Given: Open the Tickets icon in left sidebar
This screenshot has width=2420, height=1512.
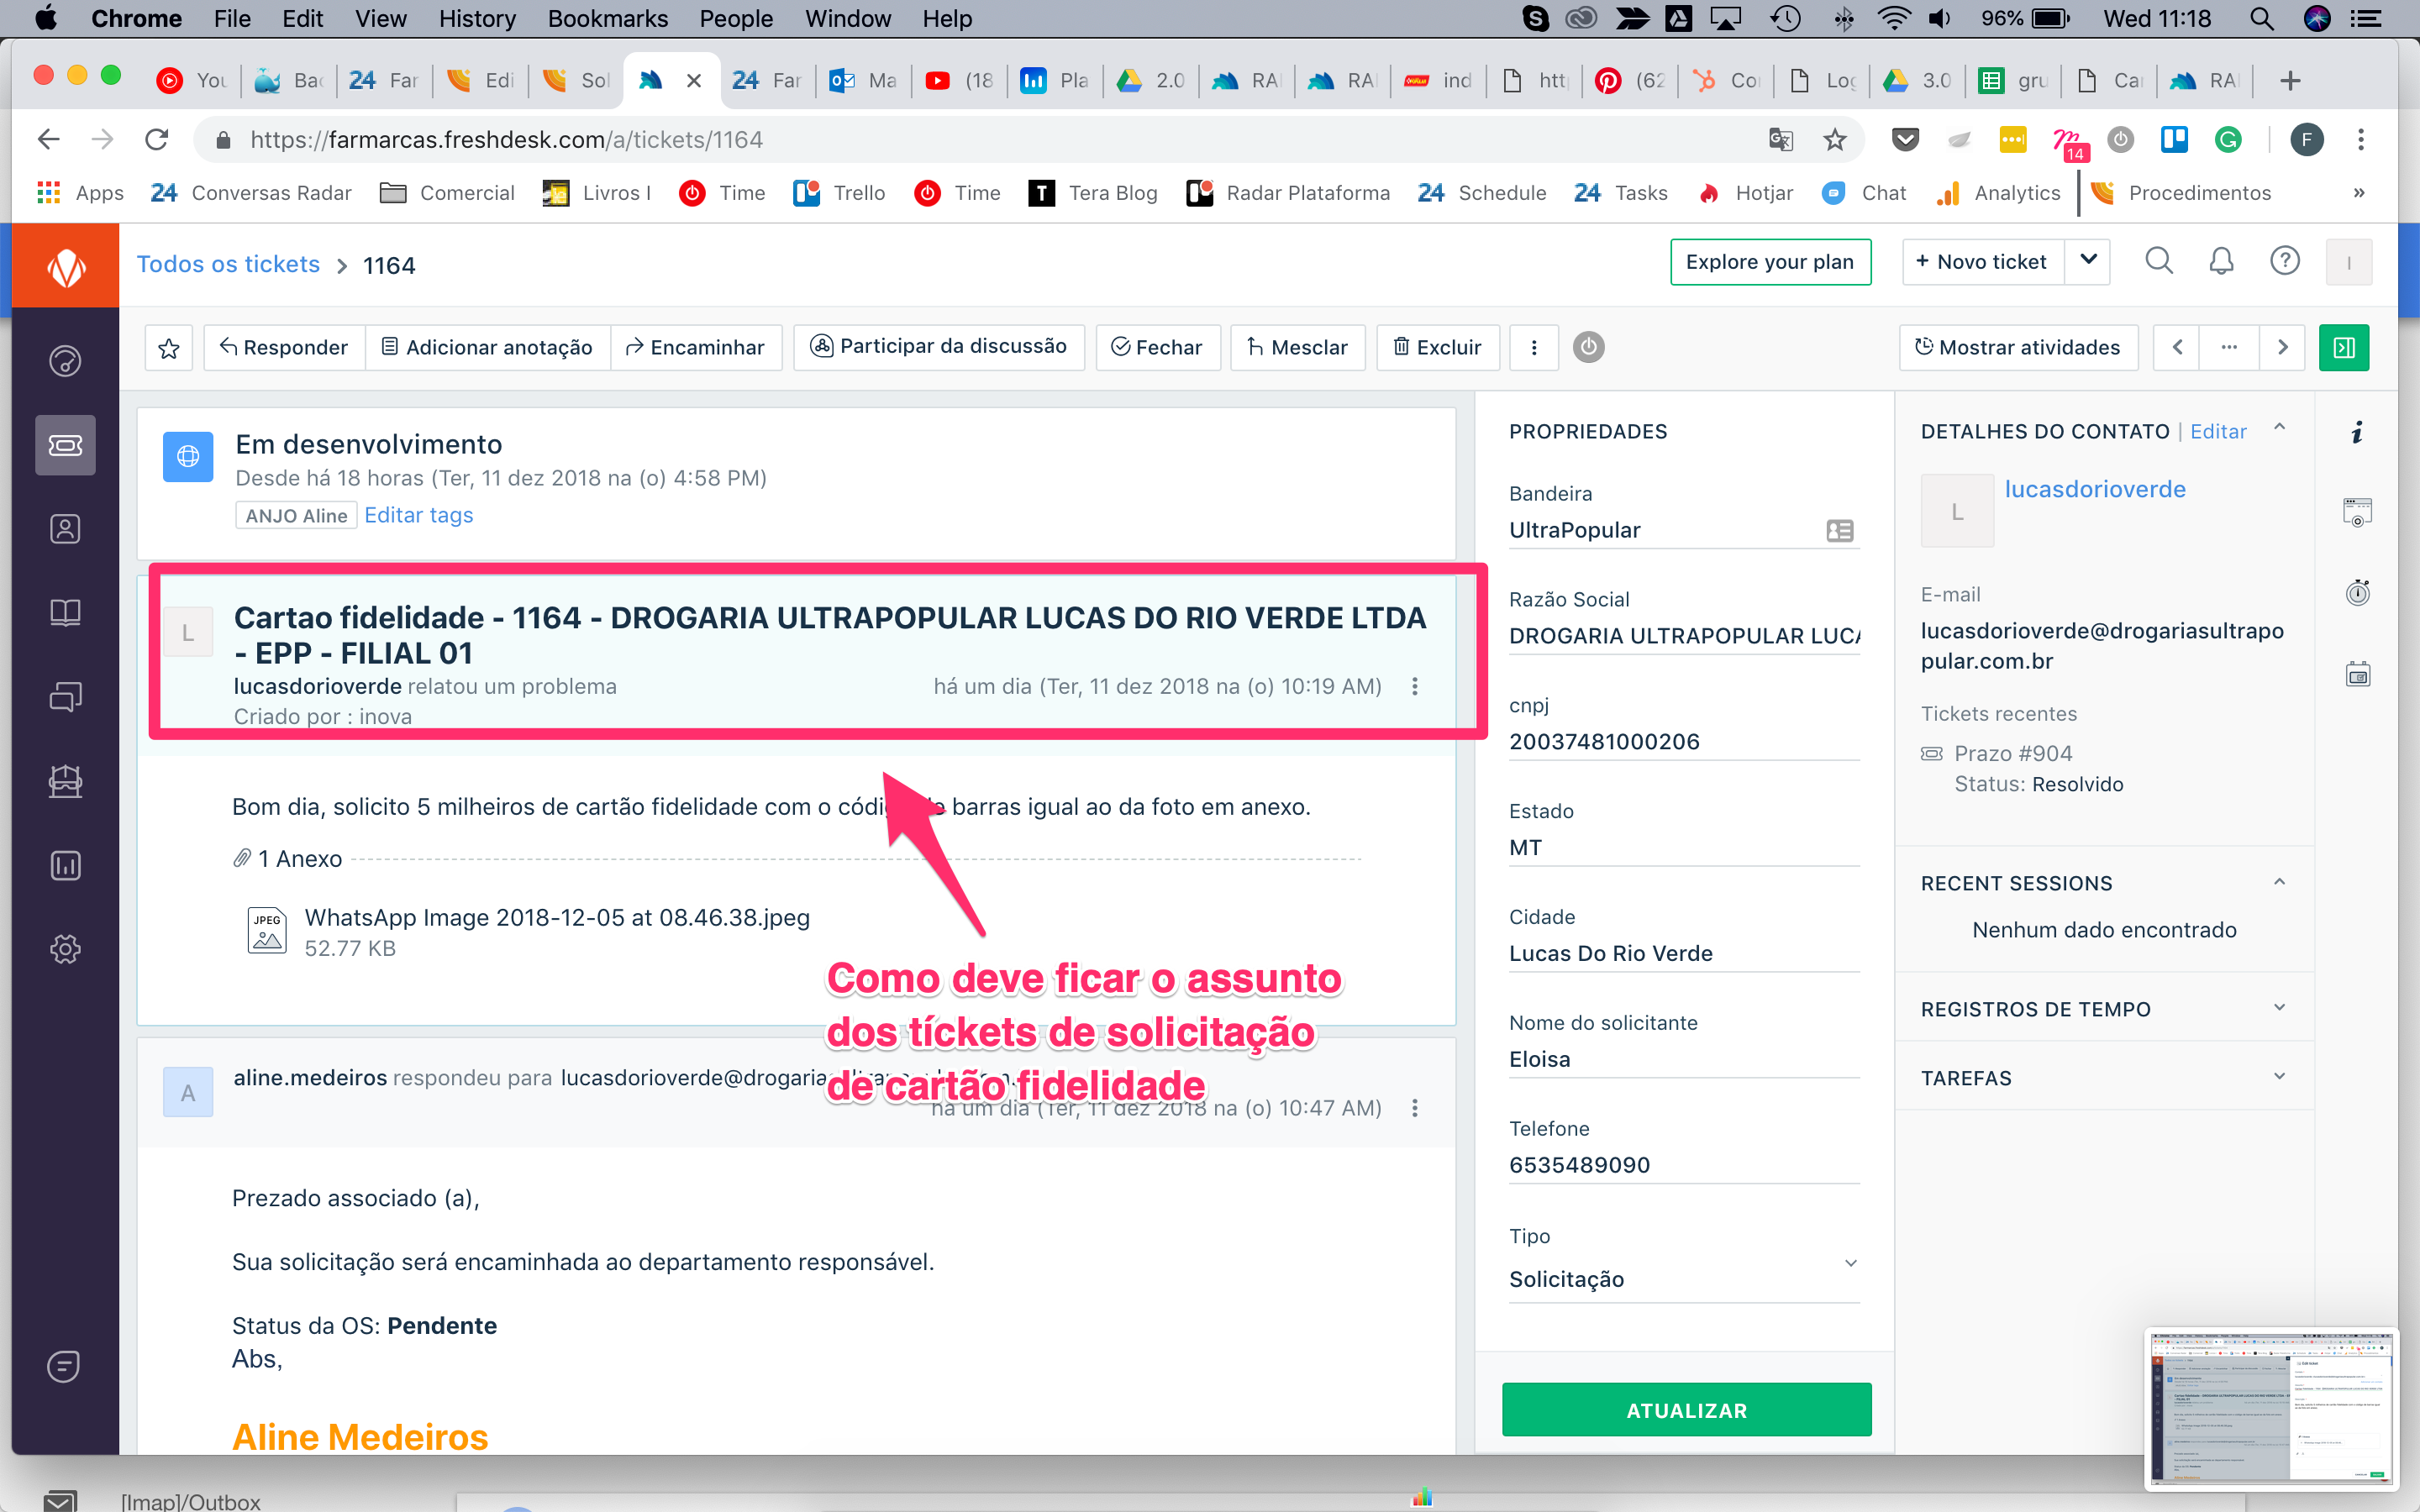Looking at the screenshot, I should [65, 445].
